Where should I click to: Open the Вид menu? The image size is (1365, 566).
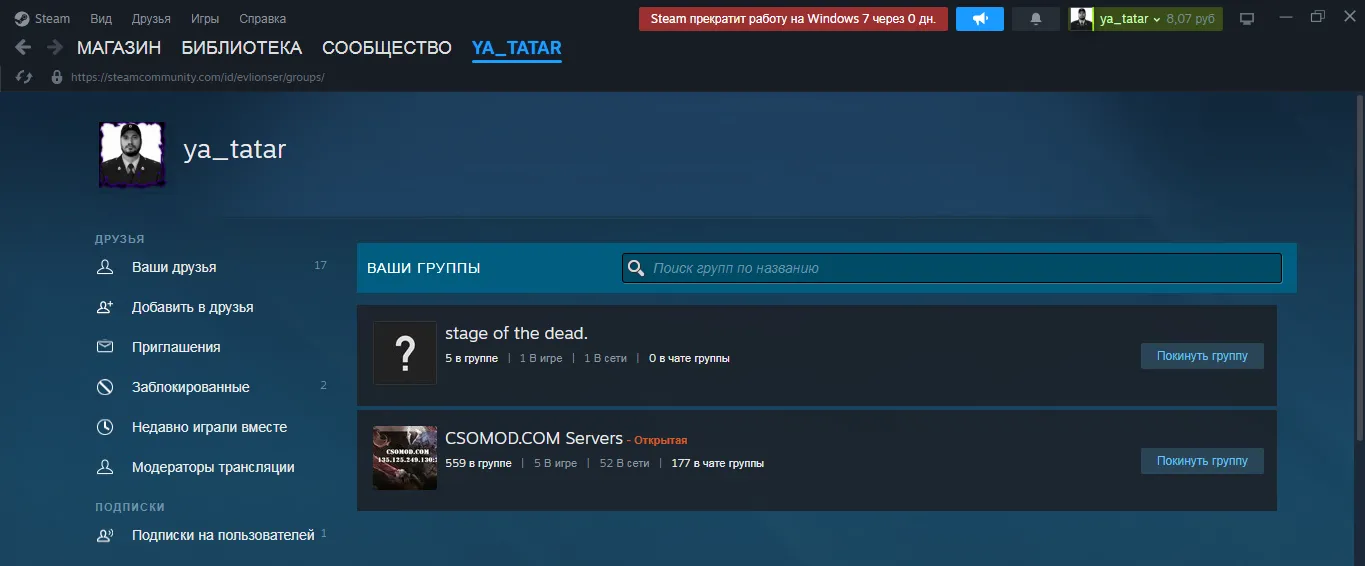tap(101, 19)
